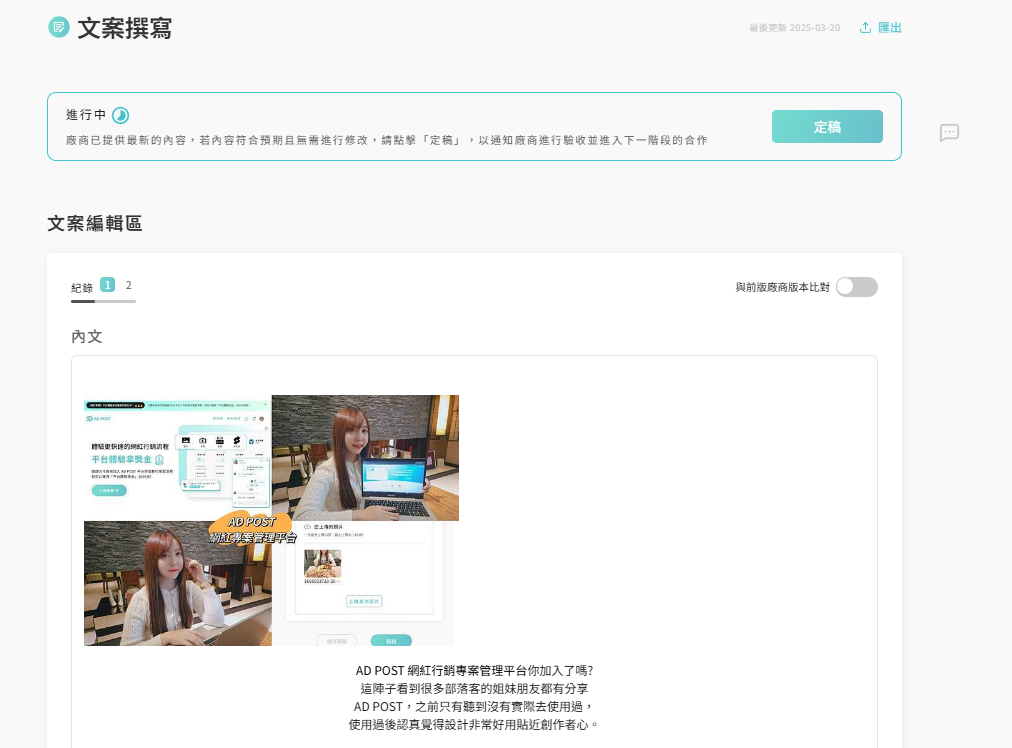
Task: Click the 最後更新 2025-03-20 date label
Action: (794, 28)
